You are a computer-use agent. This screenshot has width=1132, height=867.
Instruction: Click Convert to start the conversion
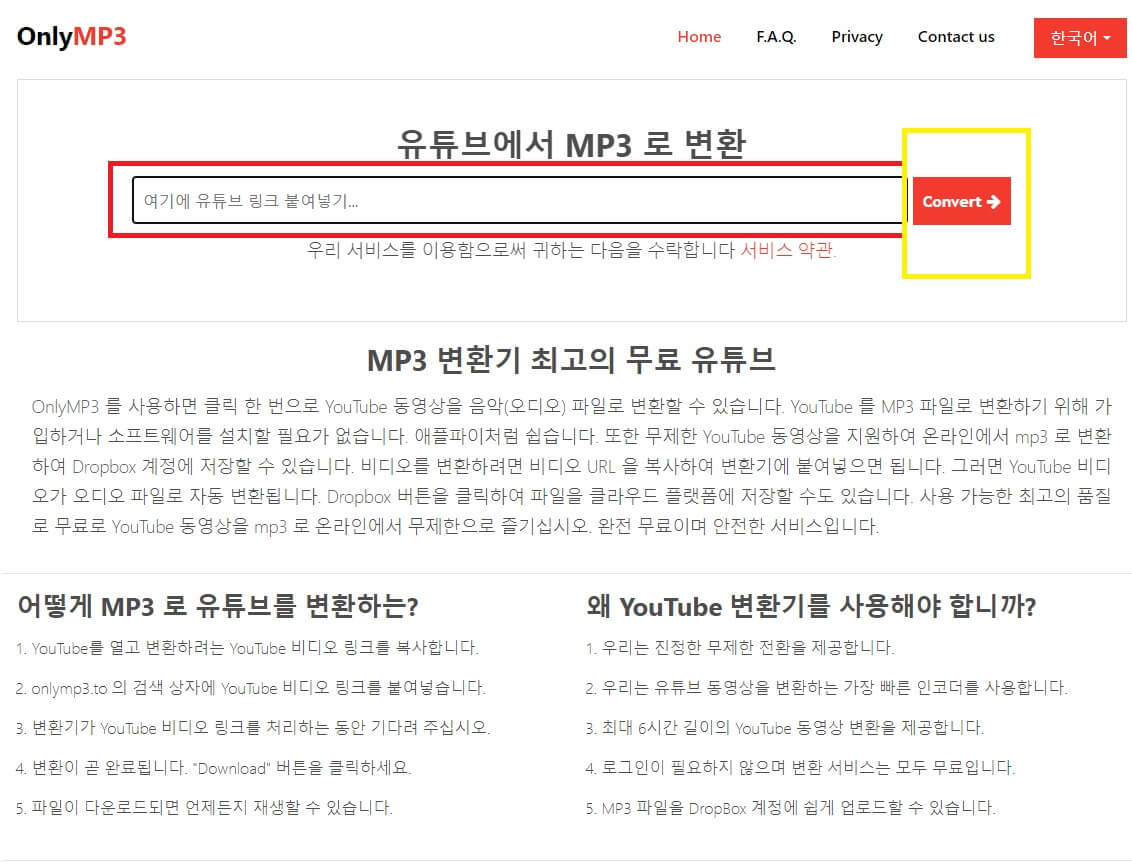[960, 201]
